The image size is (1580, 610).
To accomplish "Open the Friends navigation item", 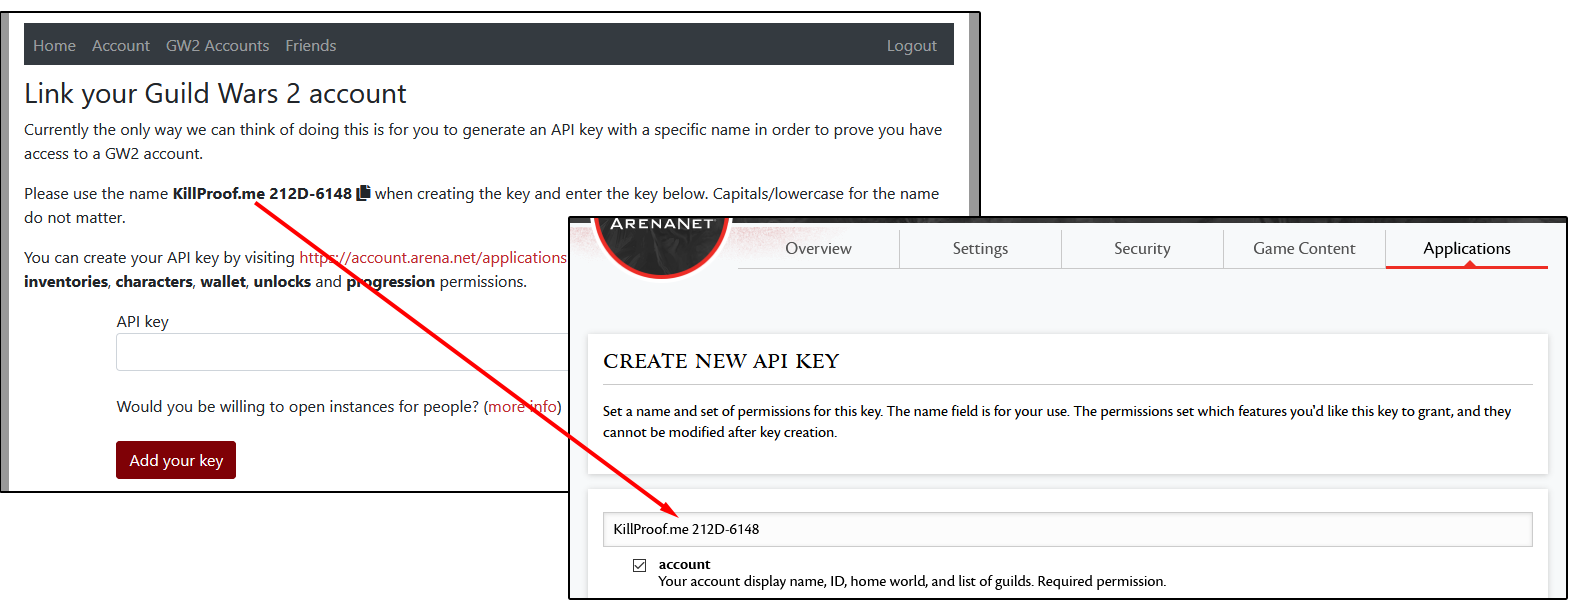I will point(311,46).
